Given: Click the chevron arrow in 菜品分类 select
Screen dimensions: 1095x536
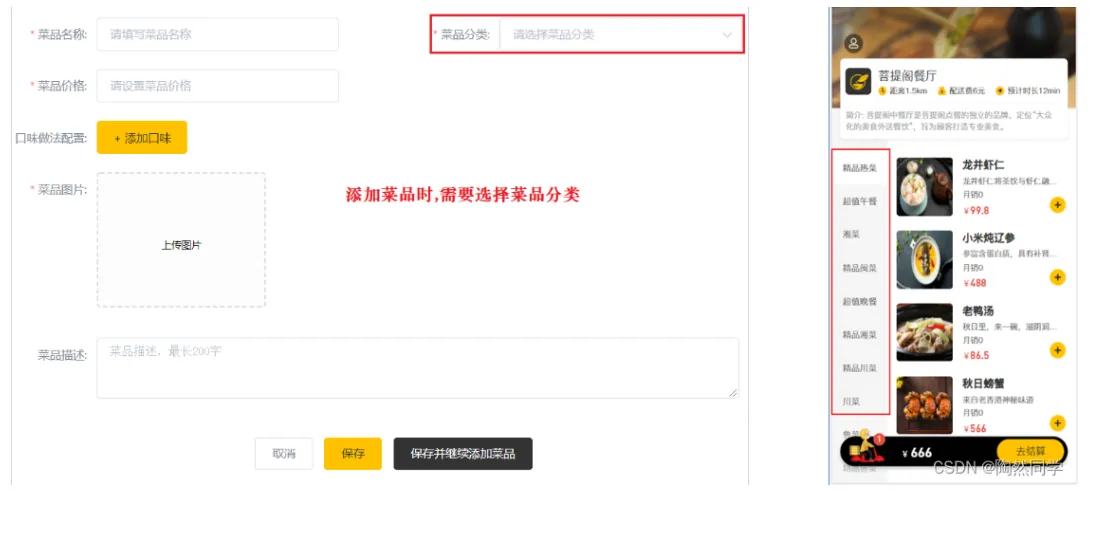Looking at the screenshot, I should click(727, 34).
